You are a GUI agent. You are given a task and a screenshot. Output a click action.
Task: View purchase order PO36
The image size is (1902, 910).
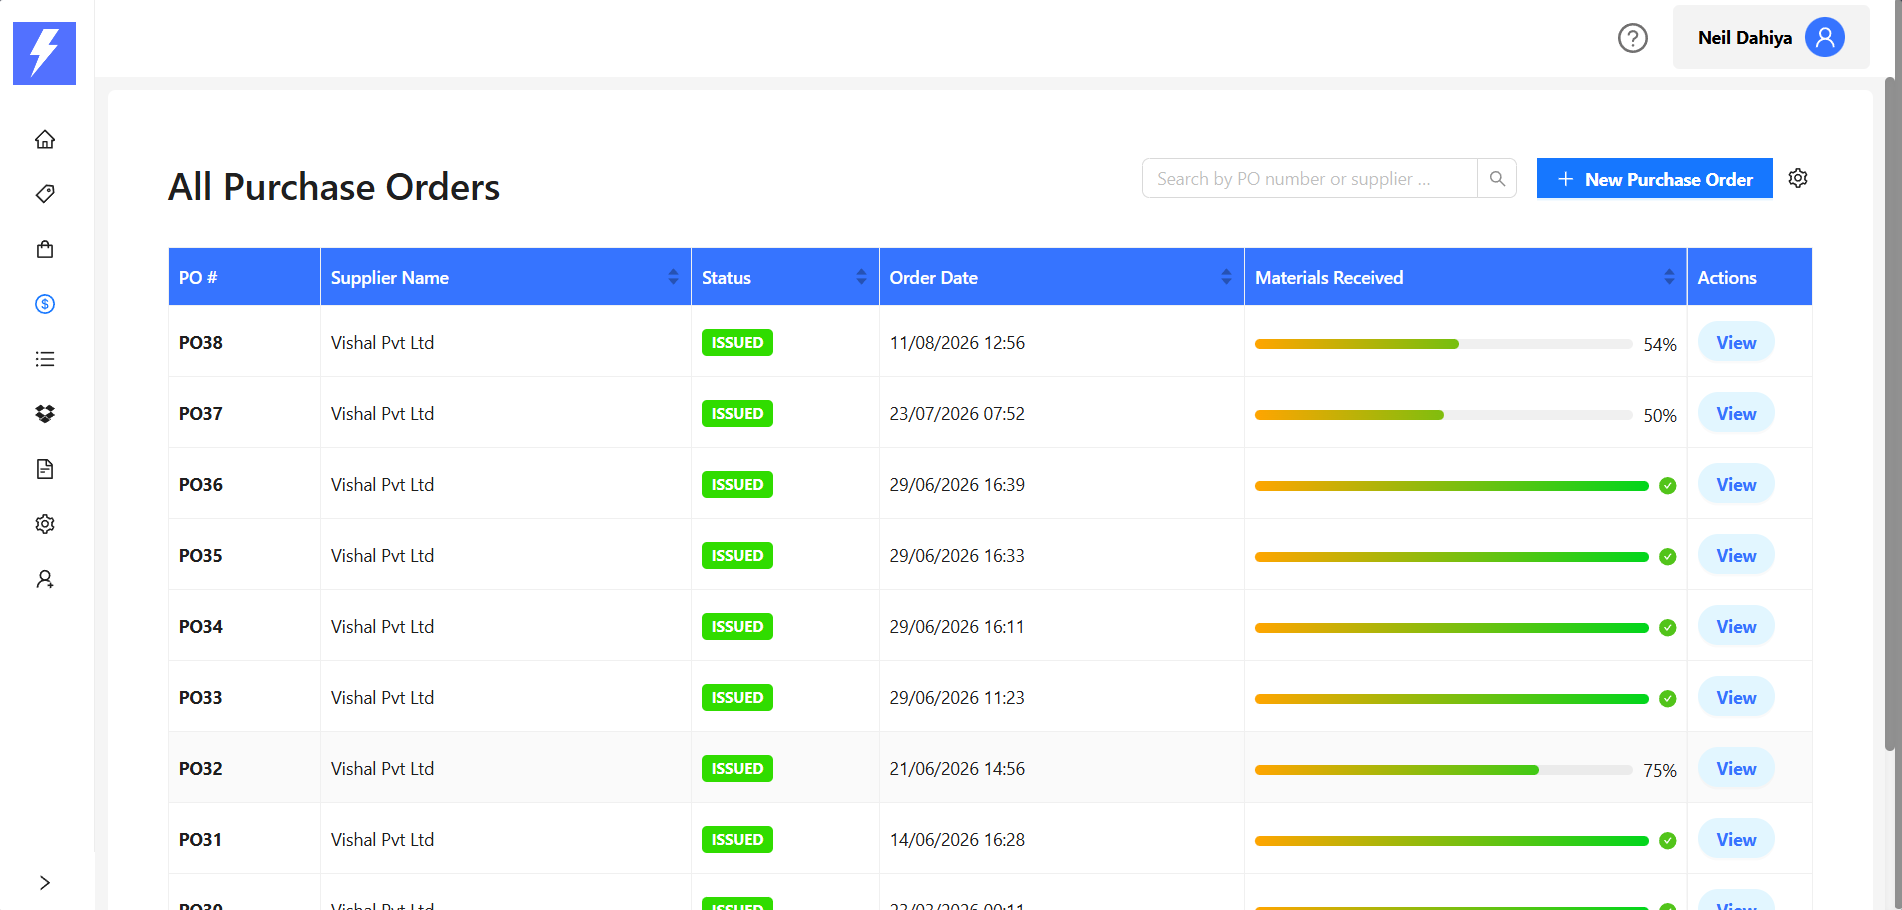click(1736, 484)
